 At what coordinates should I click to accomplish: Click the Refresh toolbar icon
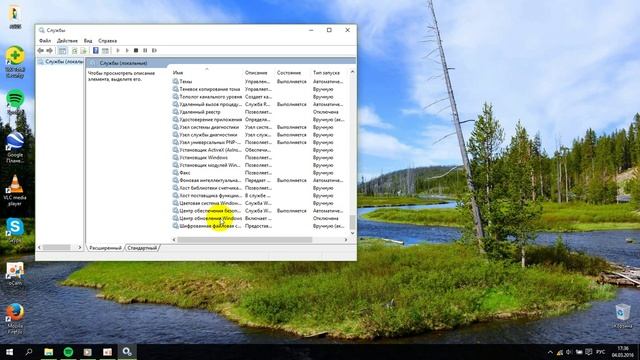click(x=74, y=51)
